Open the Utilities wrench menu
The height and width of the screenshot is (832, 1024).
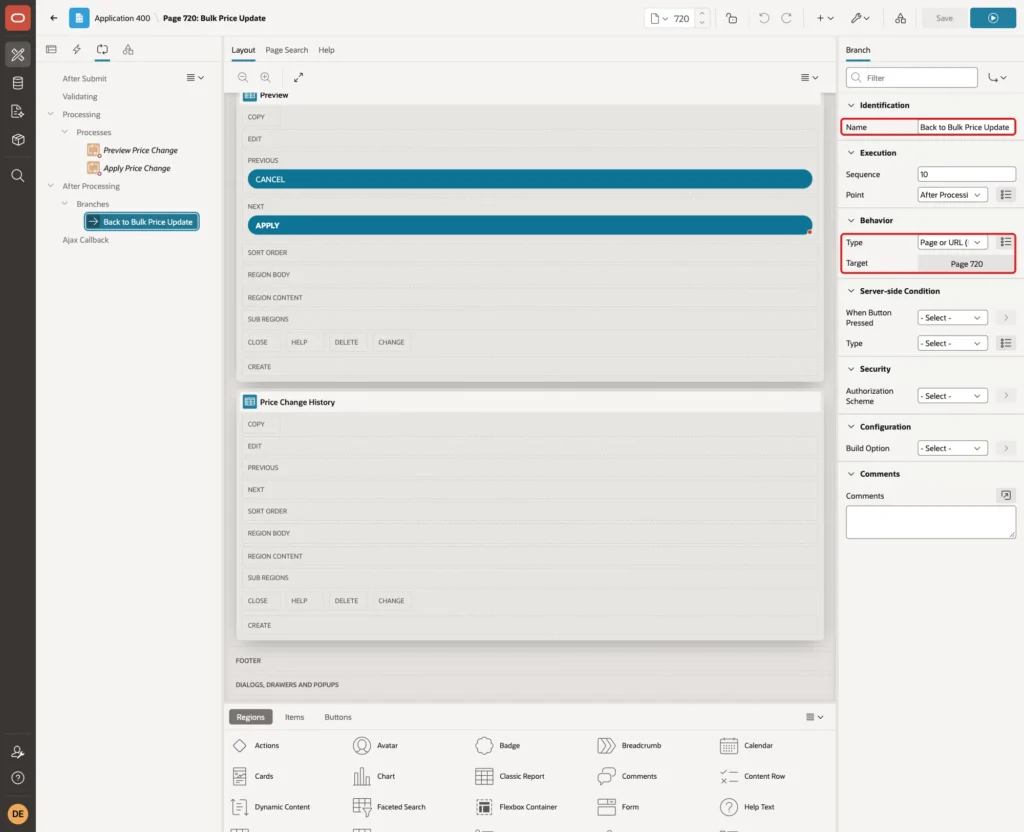860,18
